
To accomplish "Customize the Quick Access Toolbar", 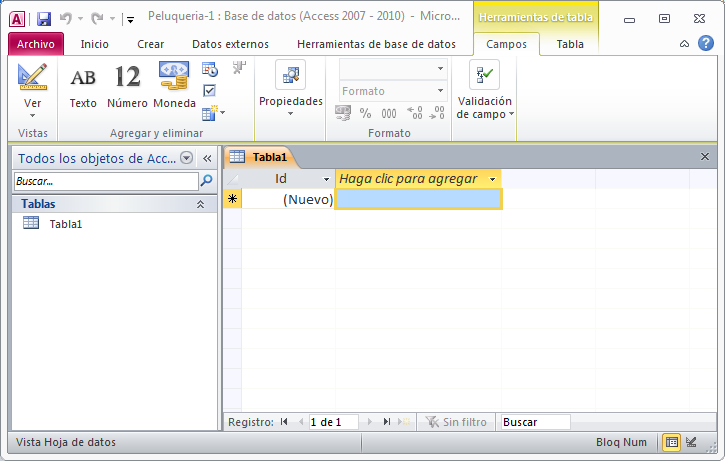I will click(x=131, y=19).
